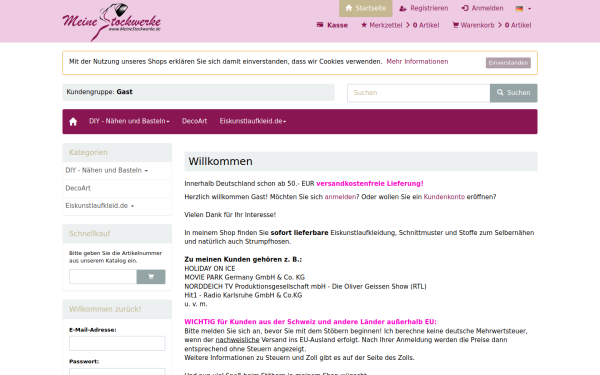Click the home icon in navigation bar

[73, 122]
